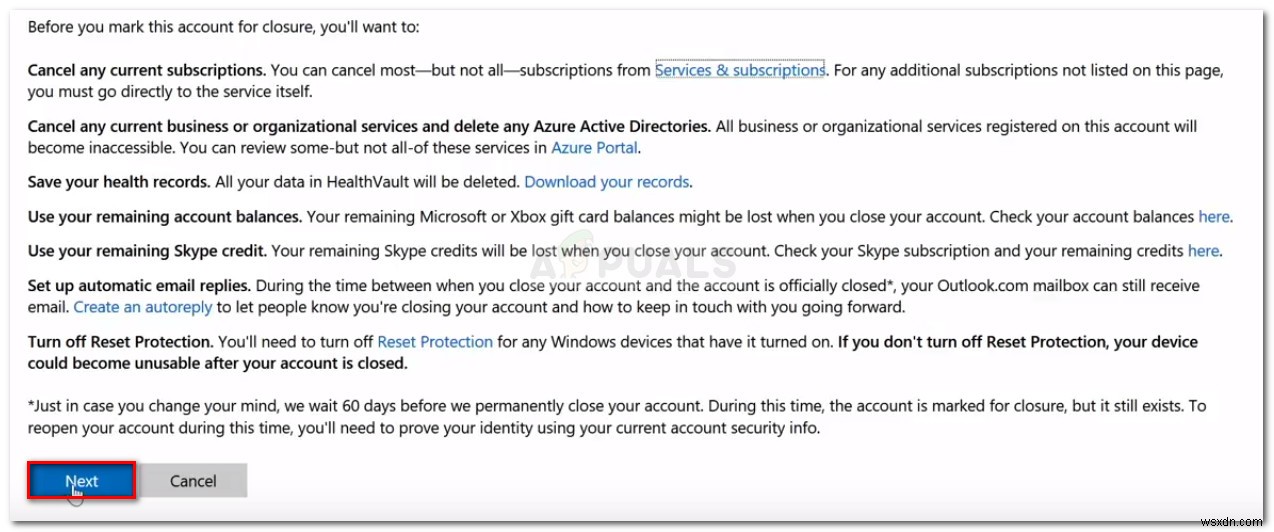Click the Next button
The image size is (1274, 532).
[81, 481]
